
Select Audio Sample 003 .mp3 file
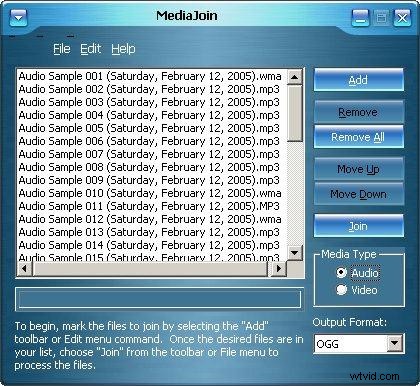point(149,102)
